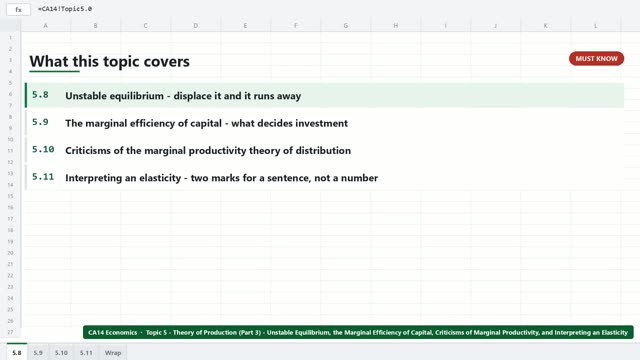This screenshot has height=360, width=640.
Task: Select column F header
Action: tap(296, 25)
